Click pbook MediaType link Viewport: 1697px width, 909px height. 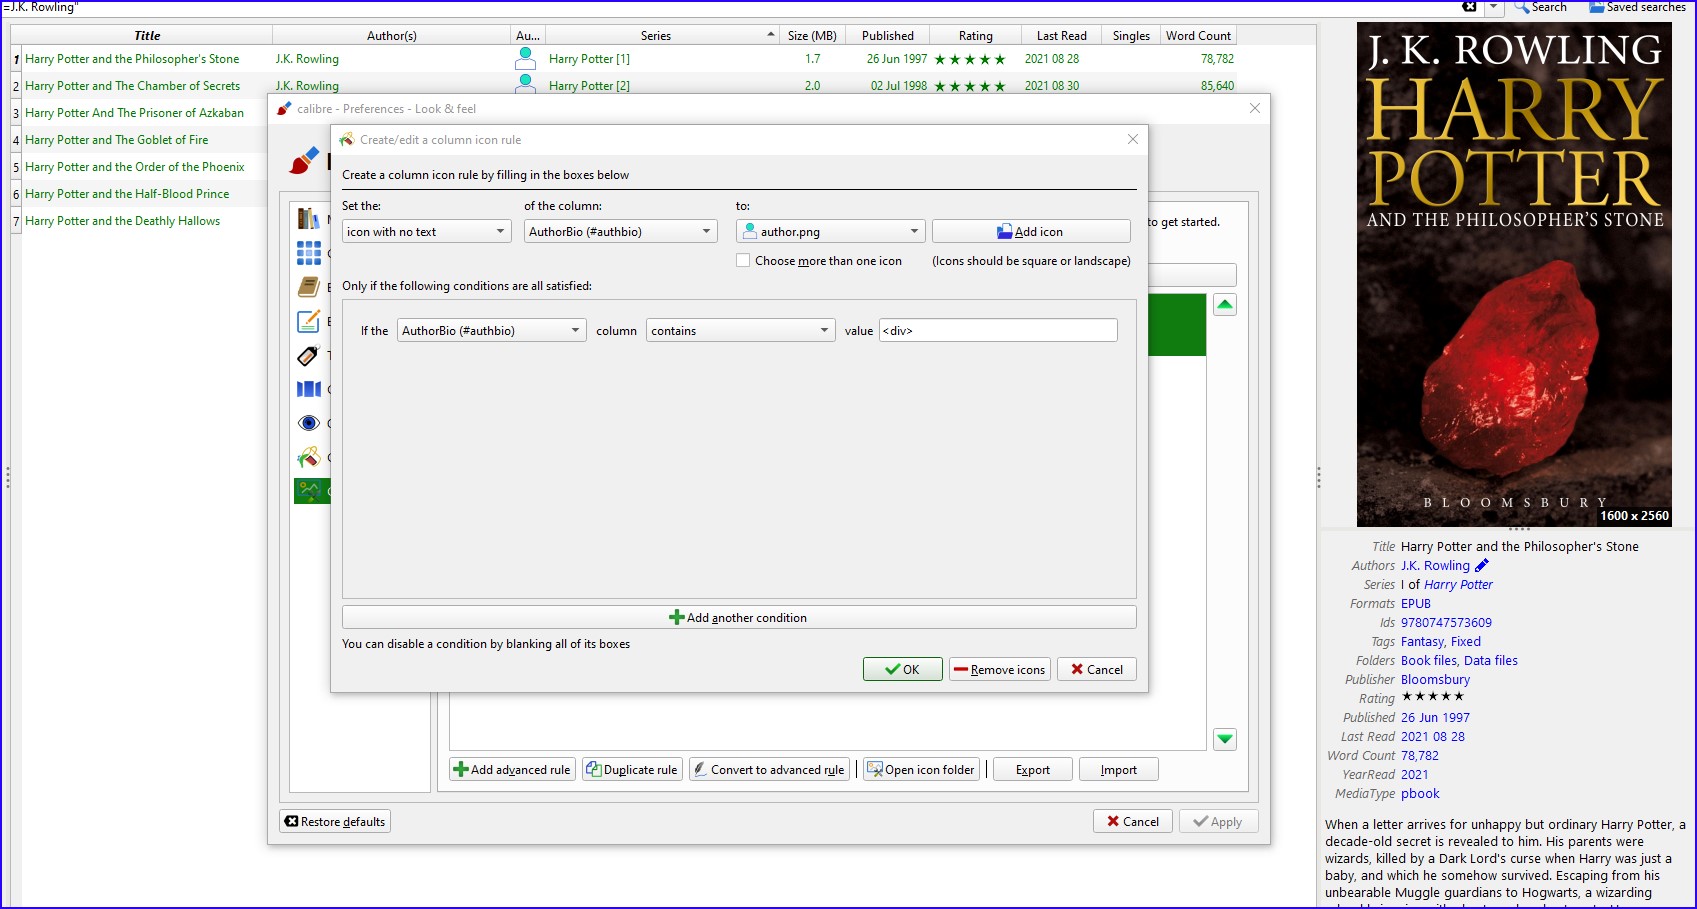tap(1420, 794)
